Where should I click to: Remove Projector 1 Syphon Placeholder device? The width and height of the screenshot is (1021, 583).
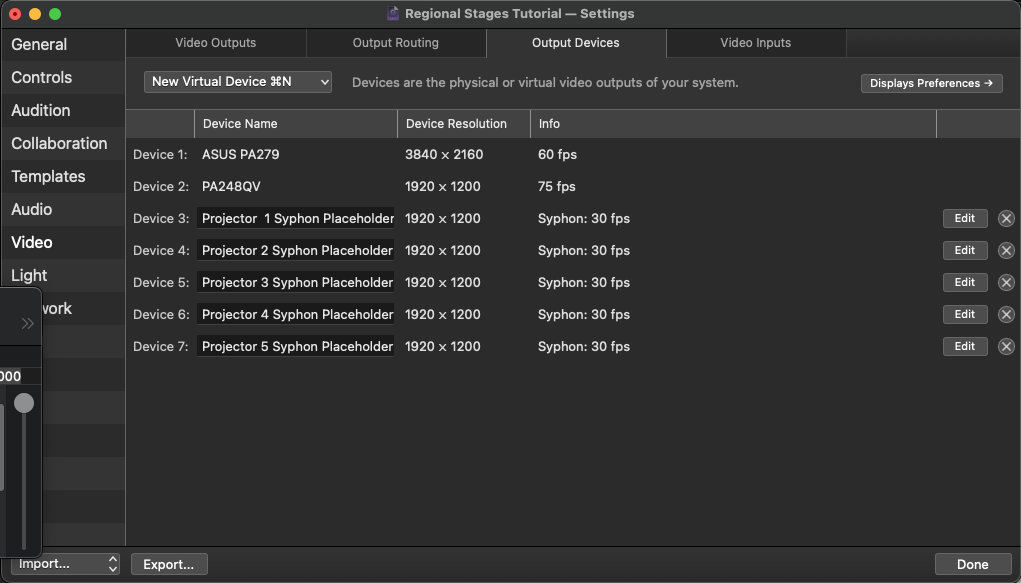1006,218
